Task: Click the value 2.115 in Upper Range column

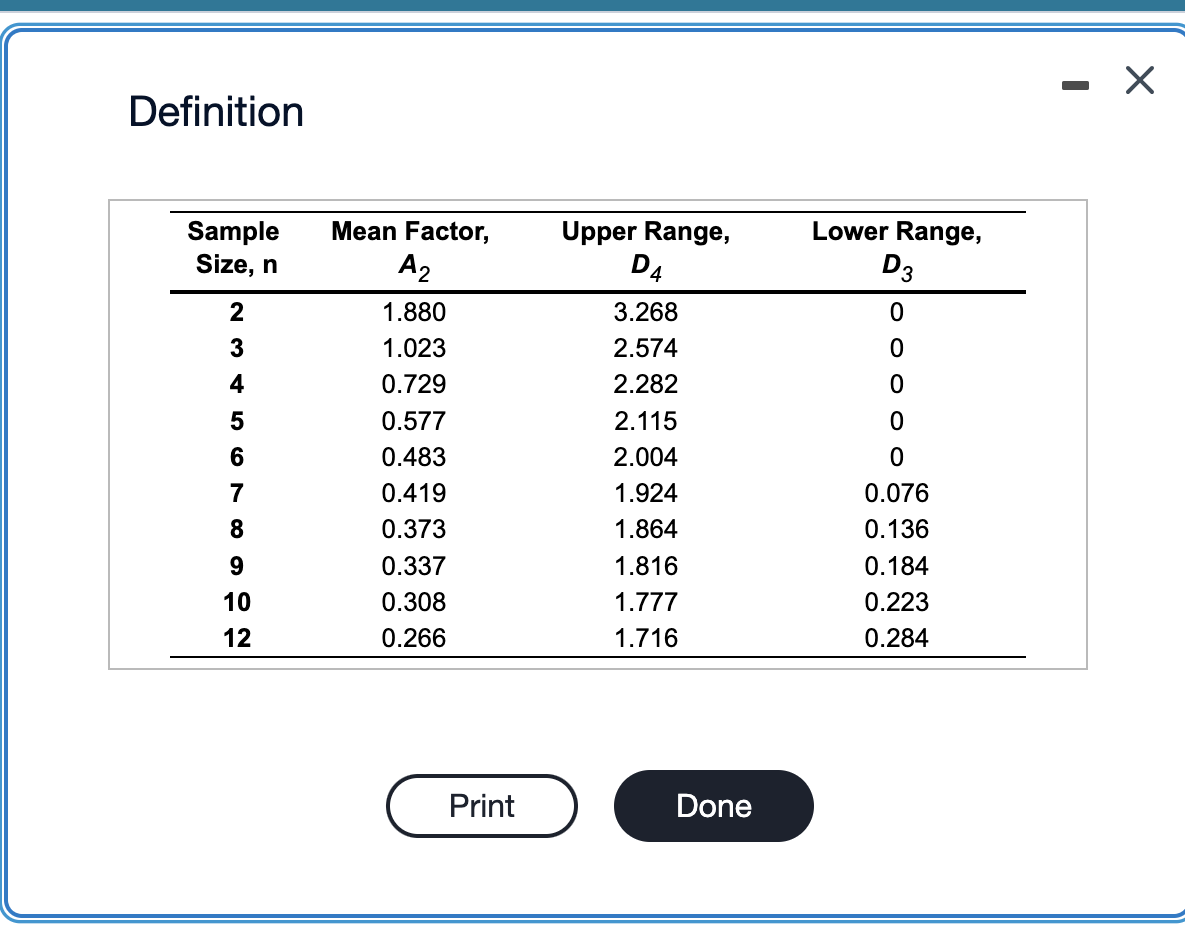Action: (x=646, y=421)
